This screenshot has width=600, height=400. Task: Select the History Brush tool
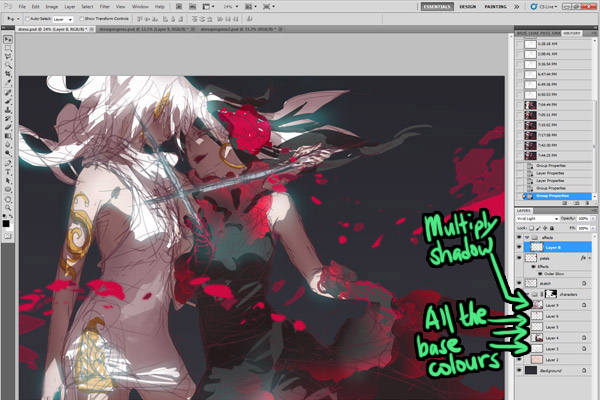8,119
